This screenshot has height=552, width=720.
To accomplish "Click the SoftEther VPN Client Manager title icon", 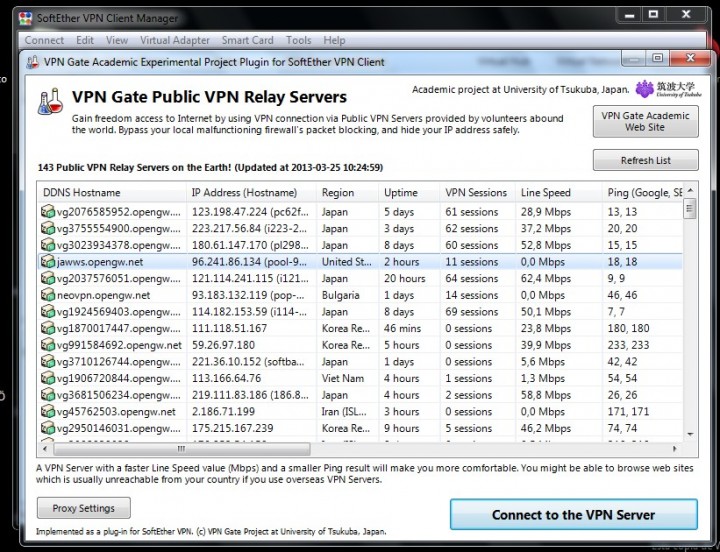I will pyautogui.click(x=26, y=18).
